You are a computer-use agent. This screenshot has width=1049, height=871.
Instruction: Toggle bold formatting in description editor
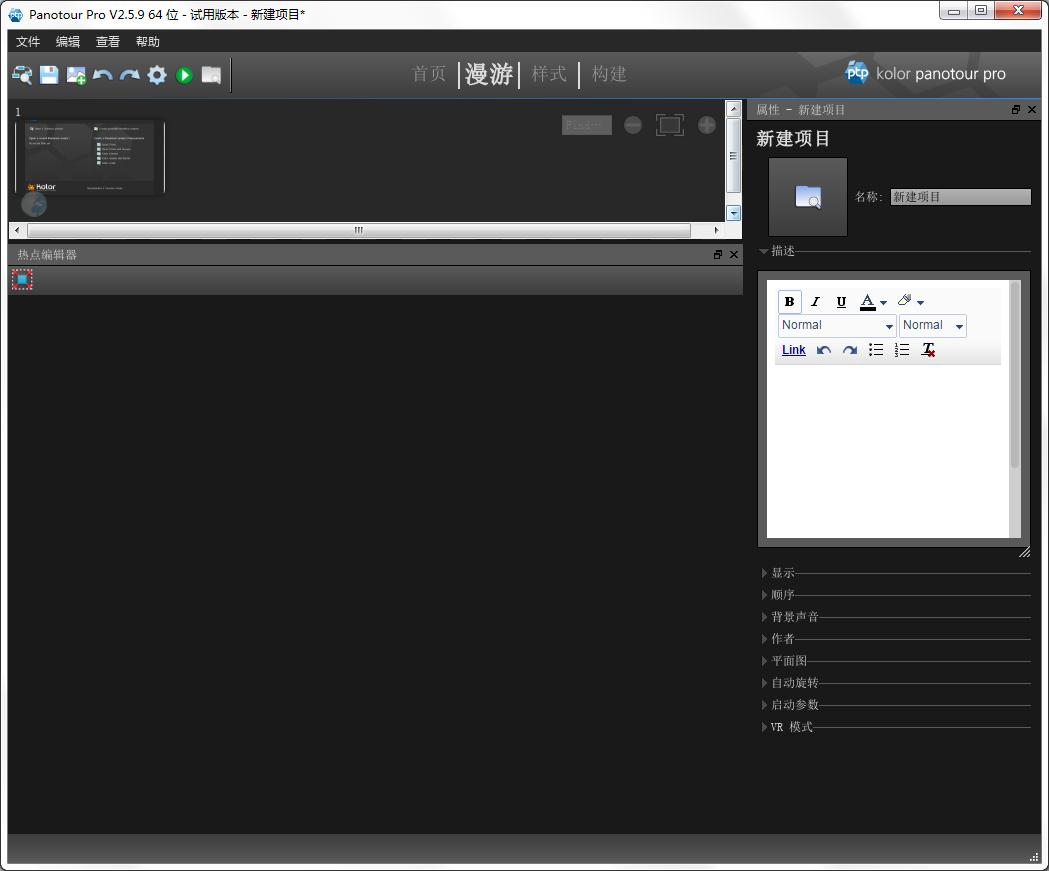[x=789, y=302]
